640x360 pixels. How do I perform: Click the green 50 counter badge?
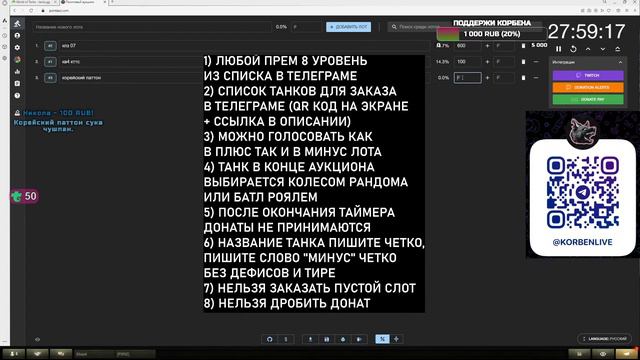pos(25,196)
